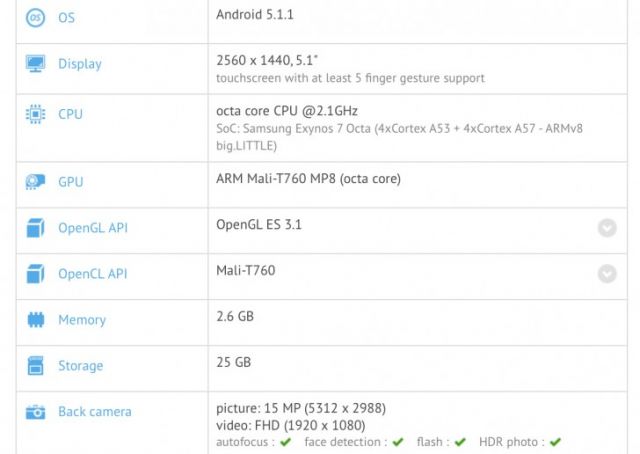Click the Back camera icon

[36, 412]
